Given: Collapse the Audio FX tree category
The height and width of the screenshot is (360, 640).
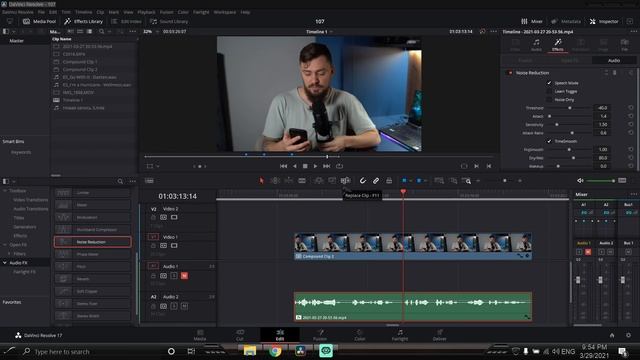Looking at the screenshot, I should click(5, 263).
